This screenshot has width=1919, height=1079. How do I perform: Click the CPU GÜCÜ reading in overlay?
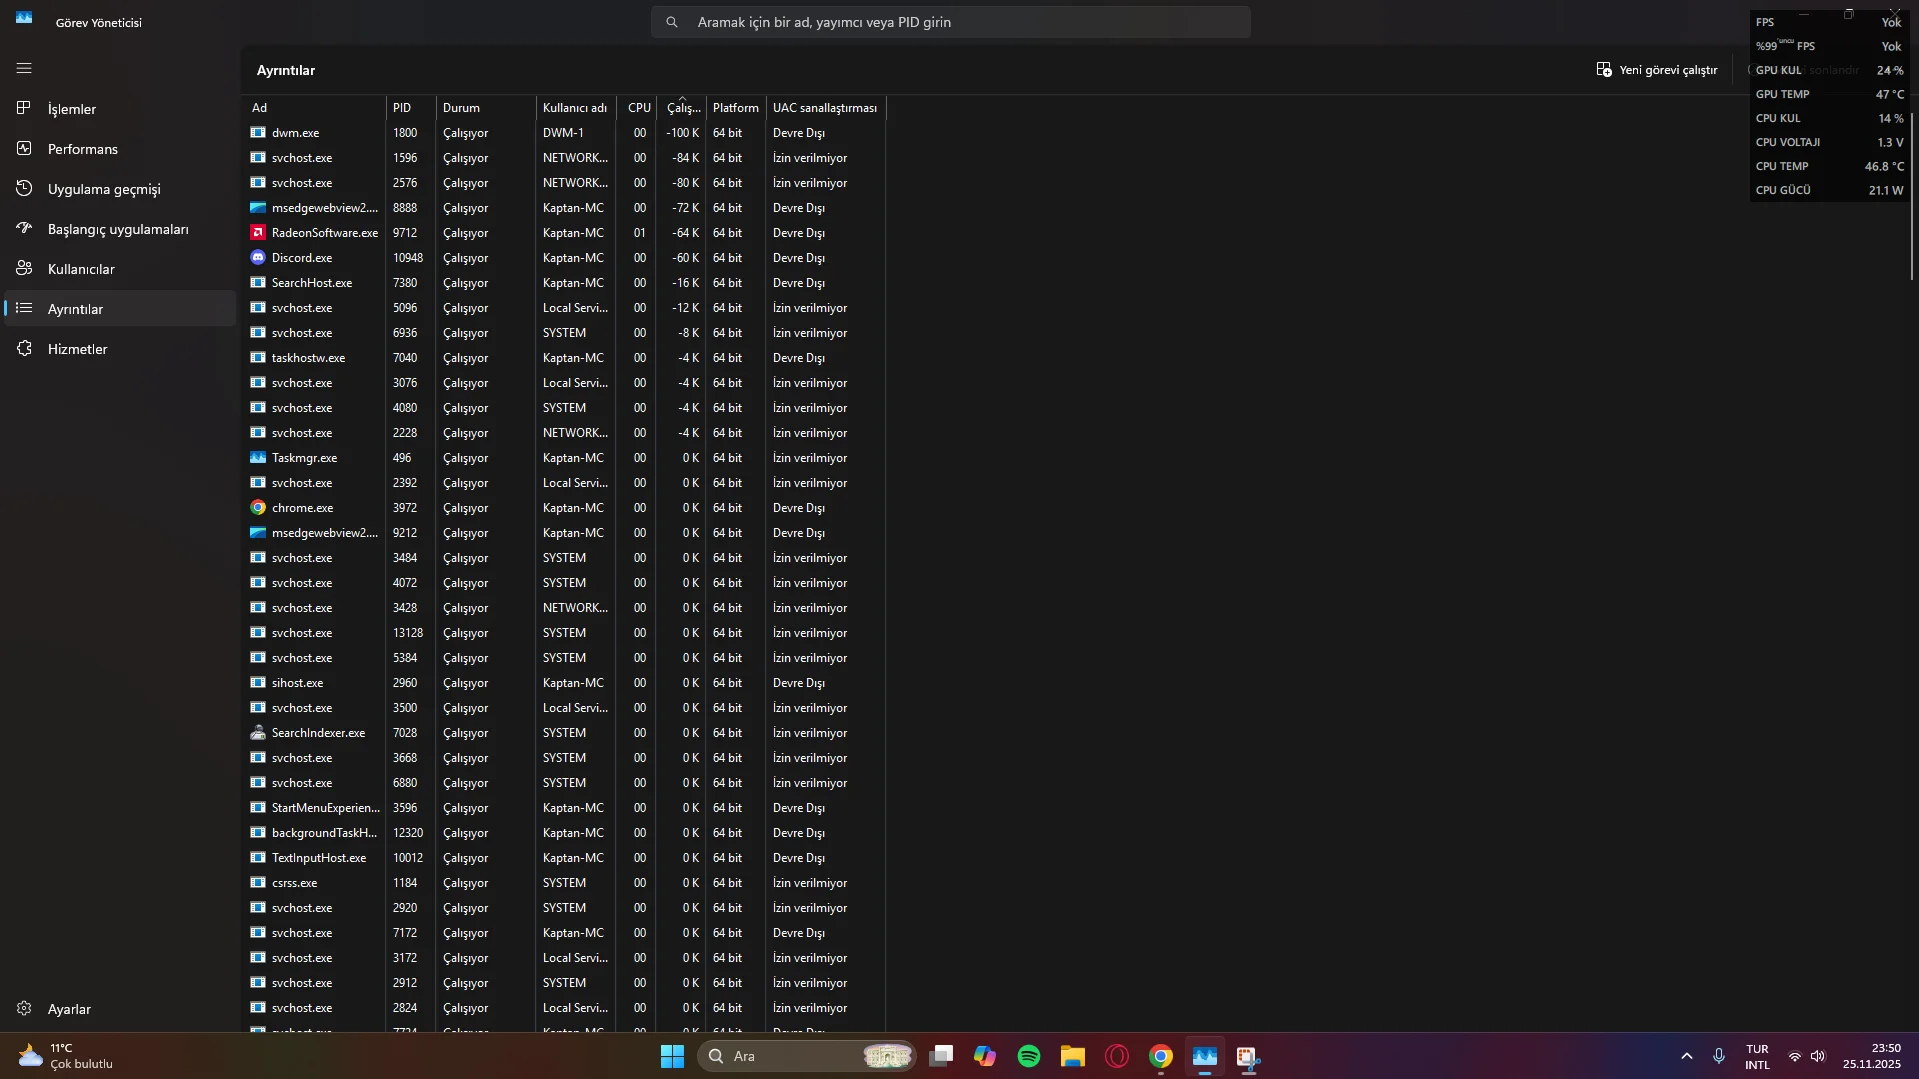(x=1829, y=190)
